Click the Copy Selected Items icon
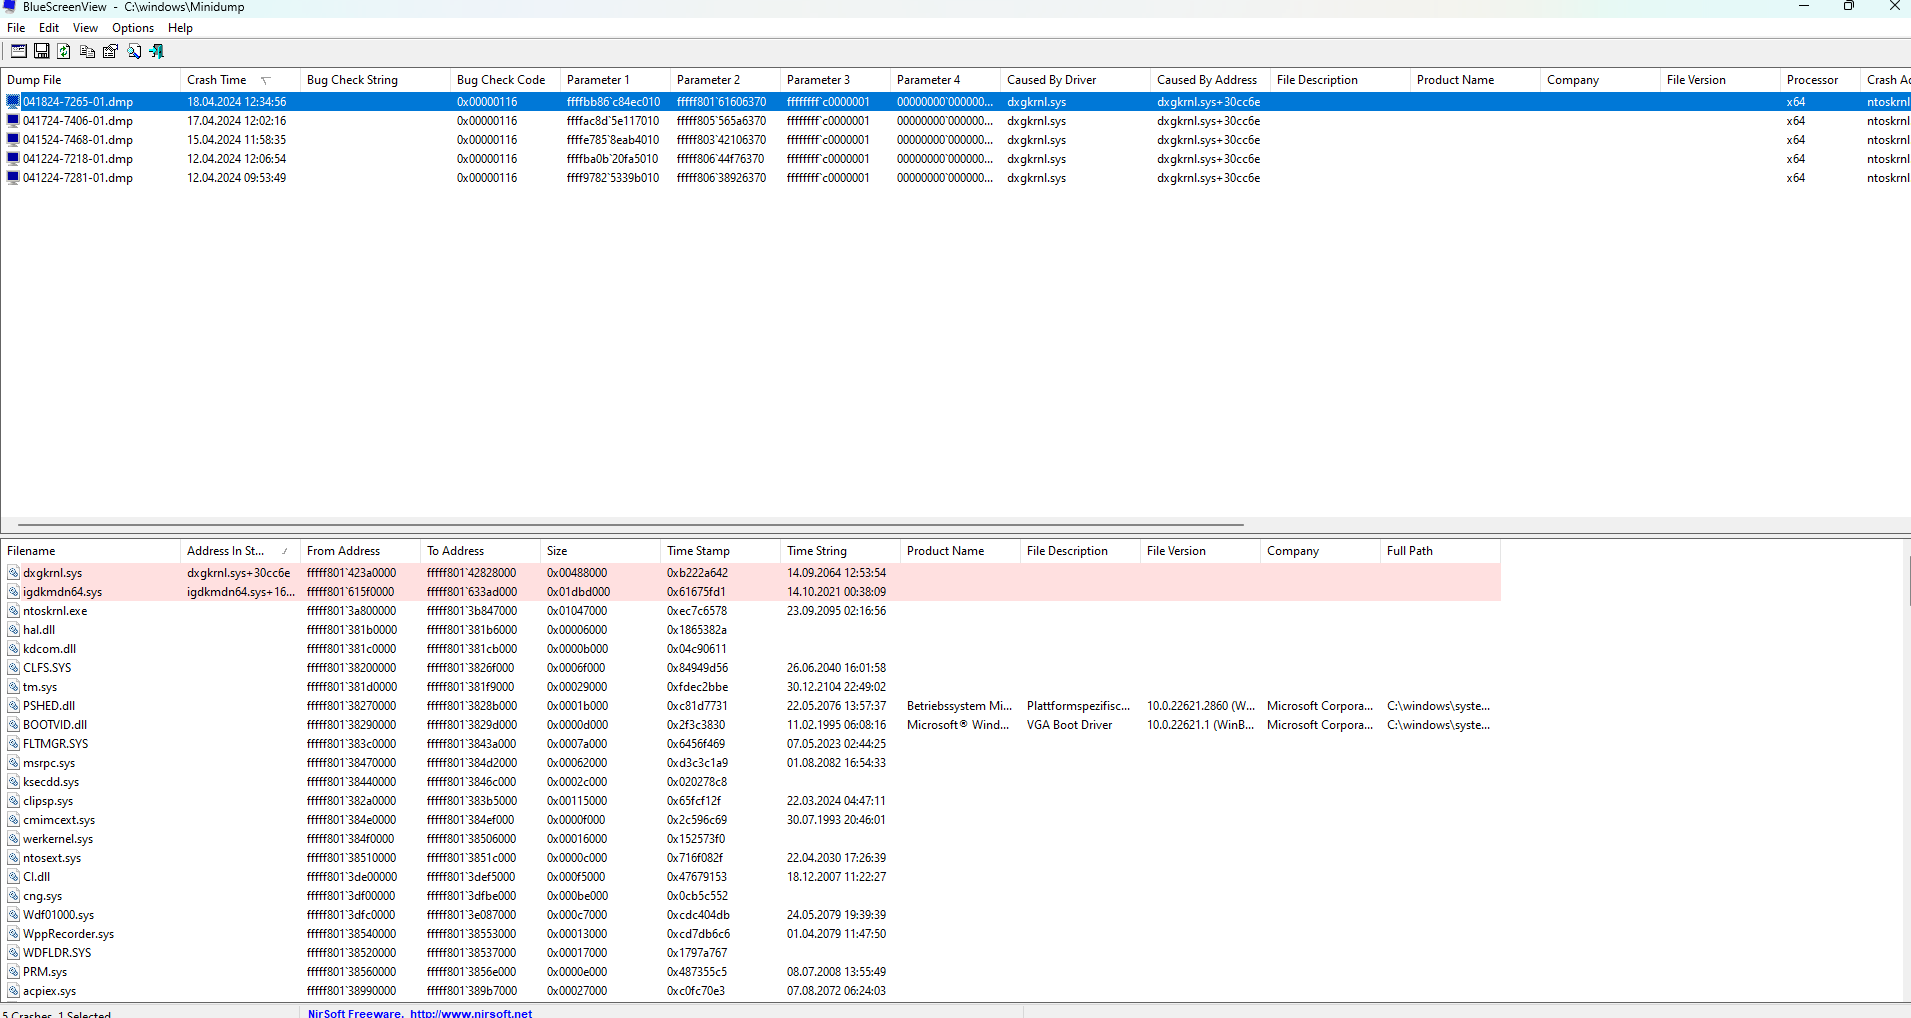1911x1018 pixels. tap(87, 51)
